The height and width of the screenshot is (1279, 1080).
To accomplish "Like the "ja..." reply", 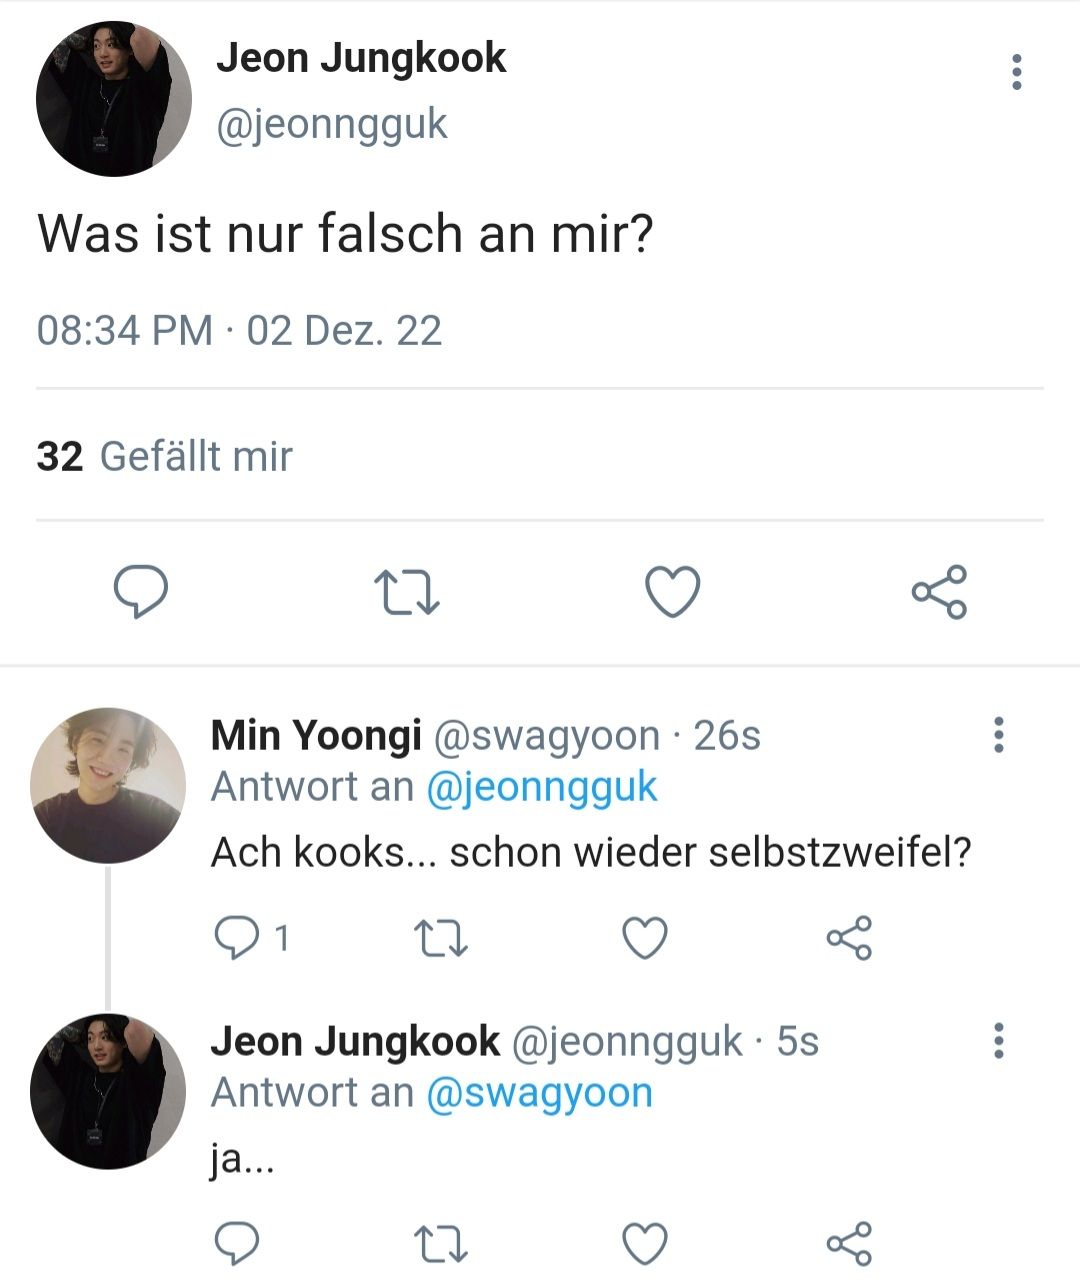I will (x=645, y=1244).
